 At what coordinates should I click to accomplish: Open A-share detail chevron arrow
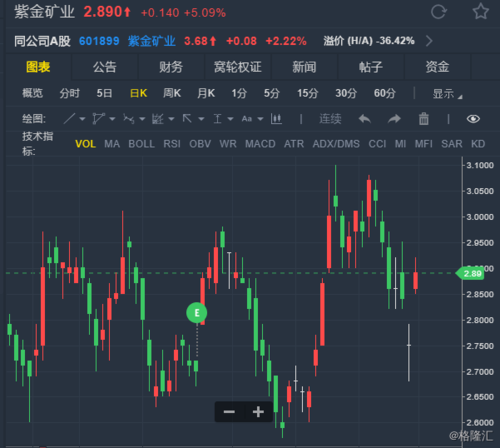pos(429,41)
